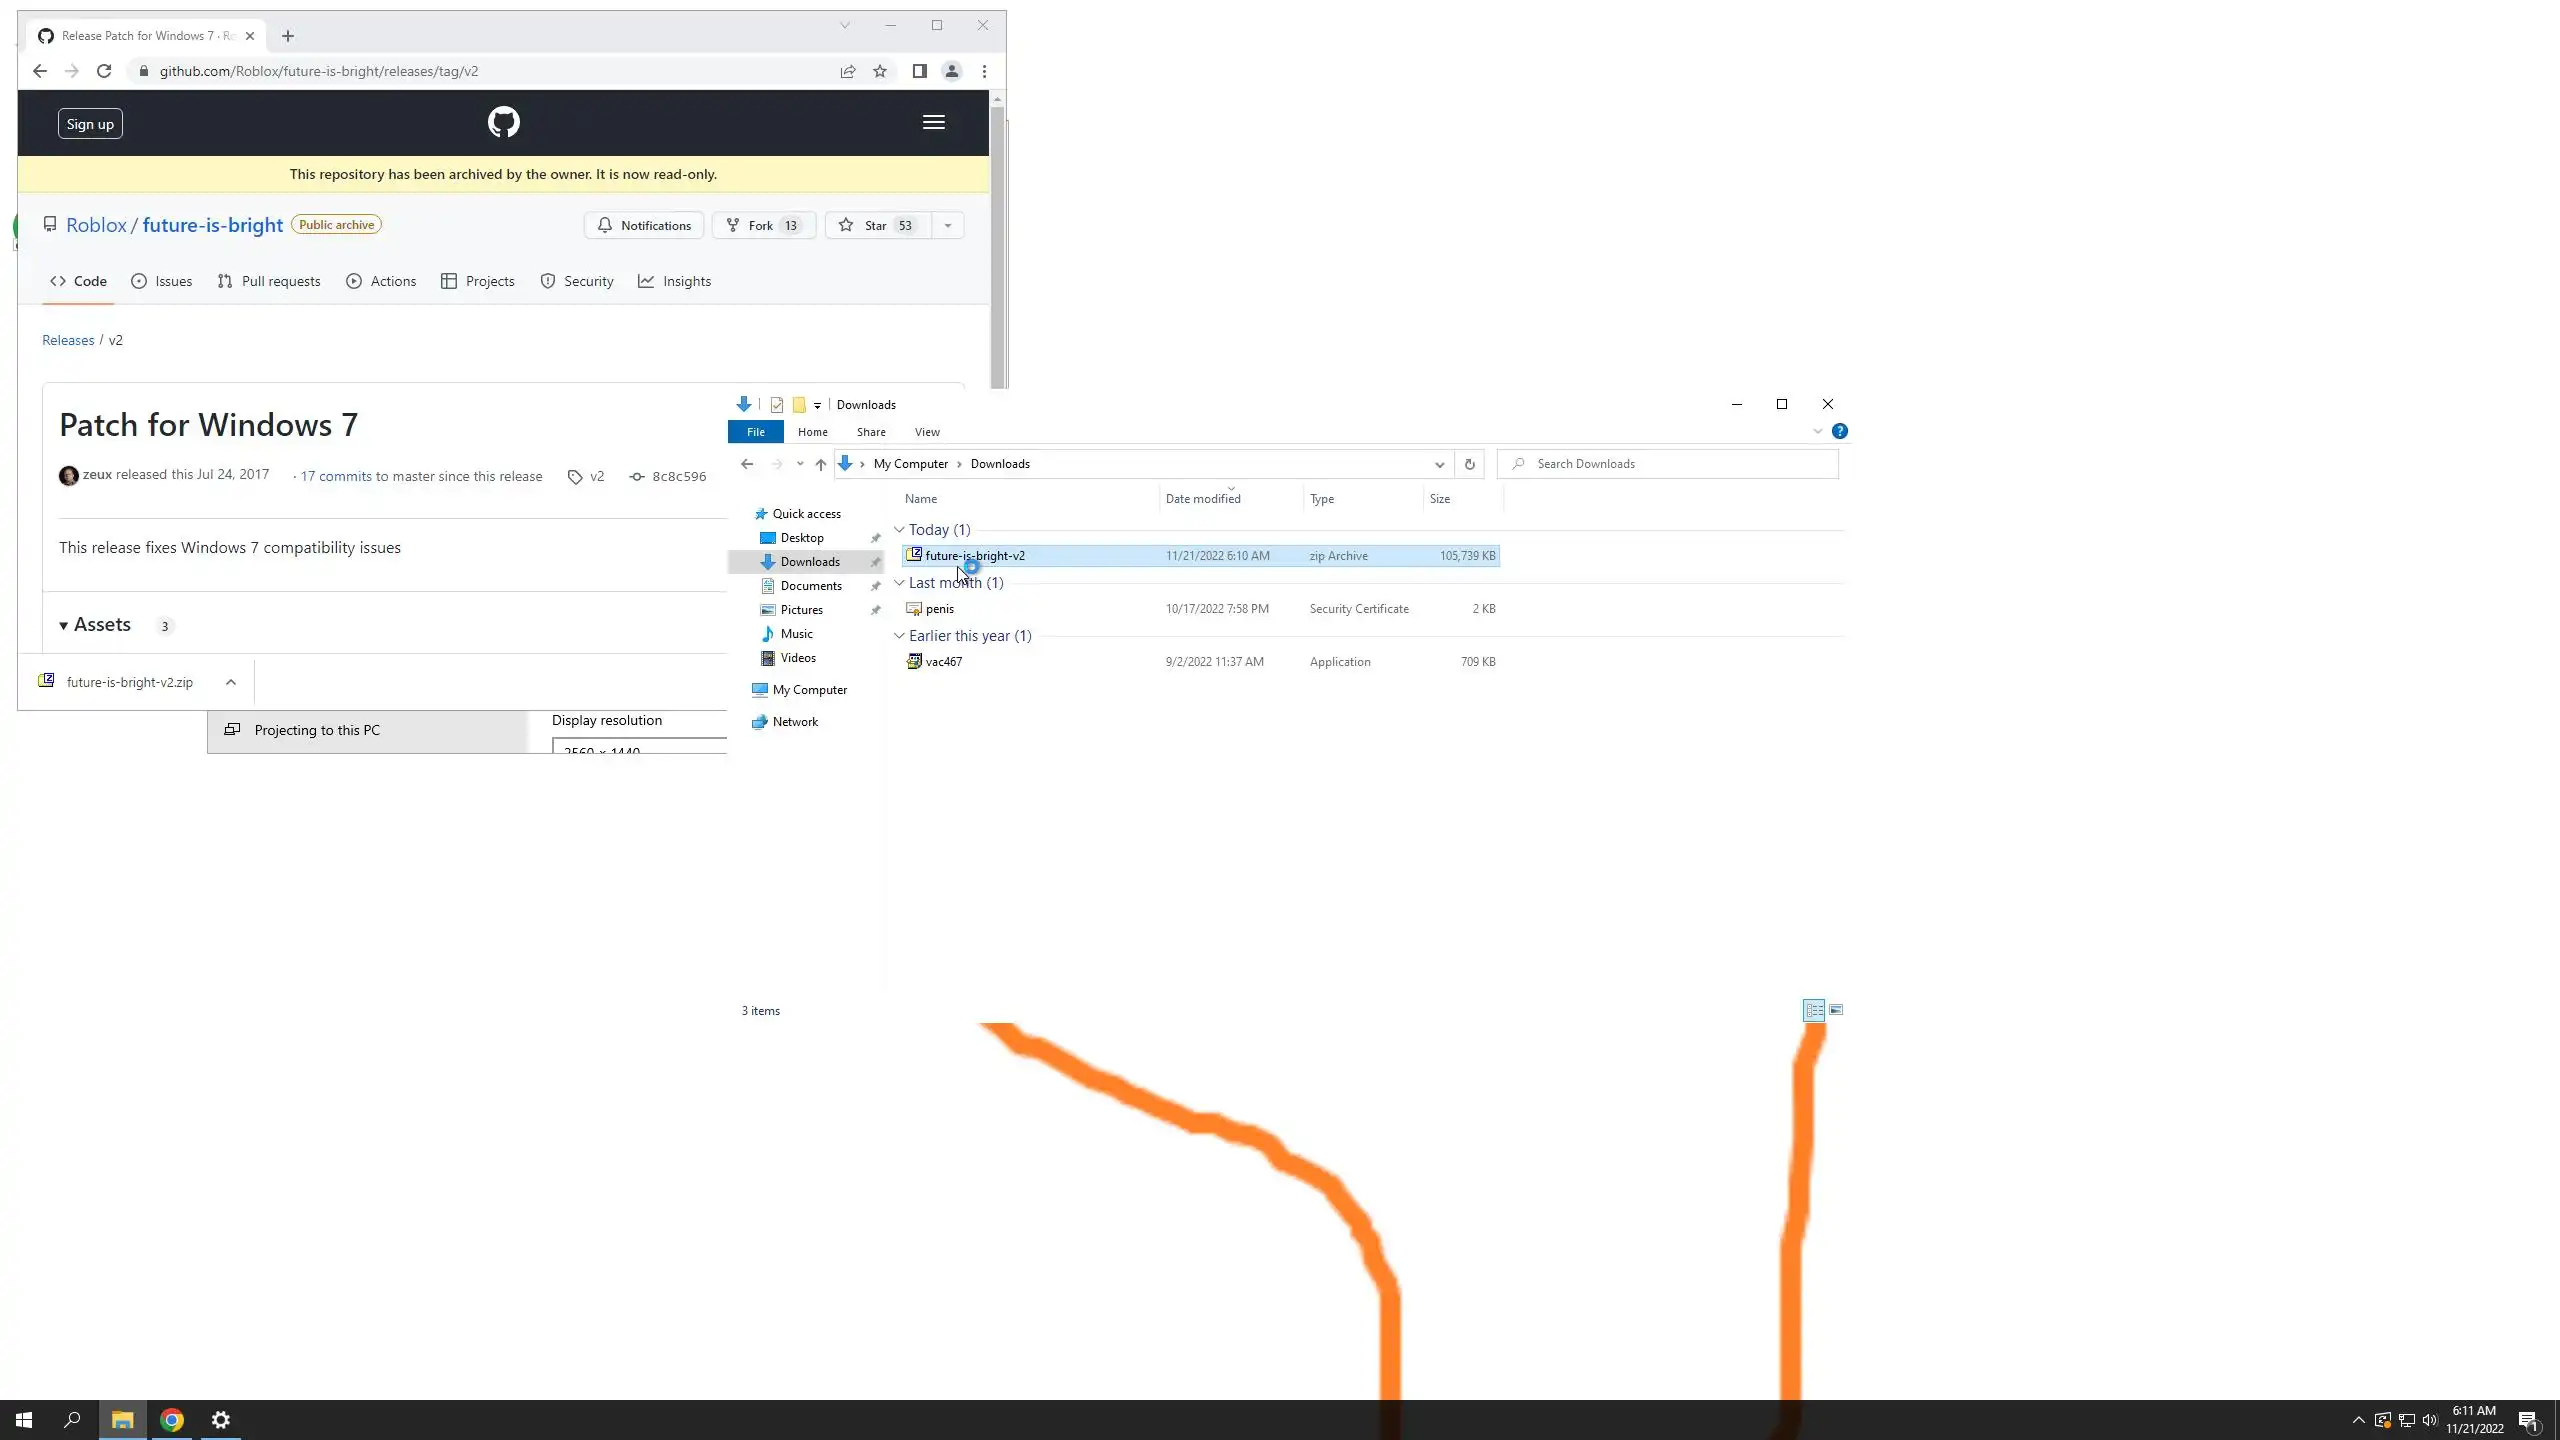Open the Star options dropdown arrow
This screenshot has width=2560, height=1440.
tap(947, 225)
